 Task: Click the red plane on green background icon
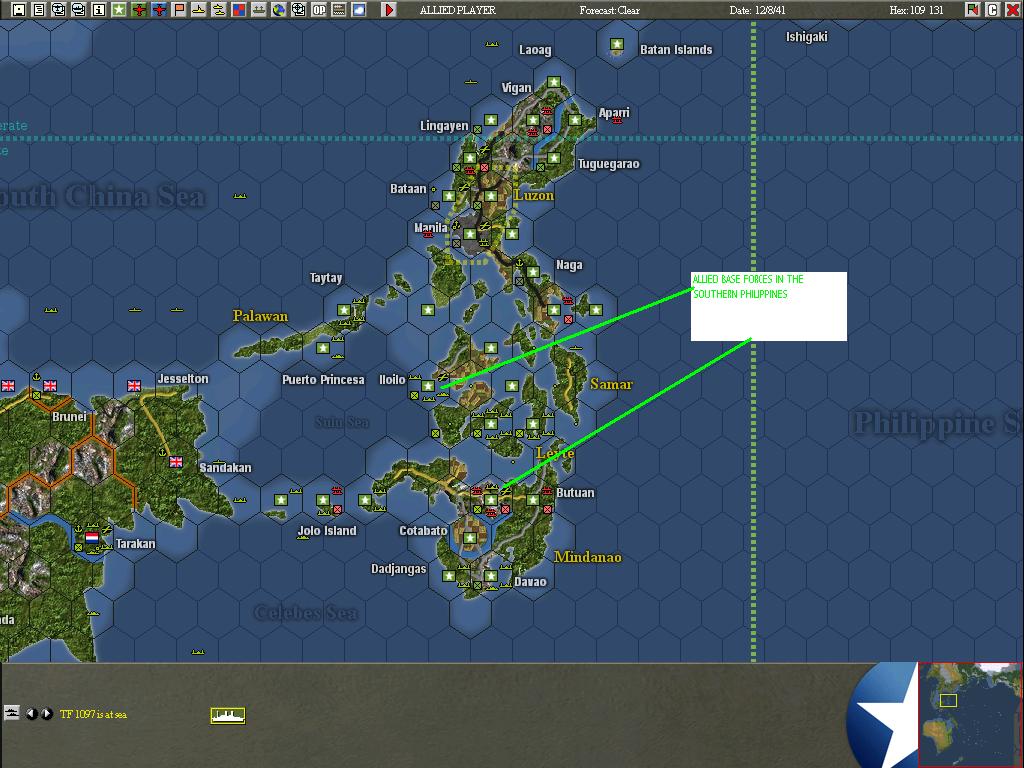click(x=139, y=10)
